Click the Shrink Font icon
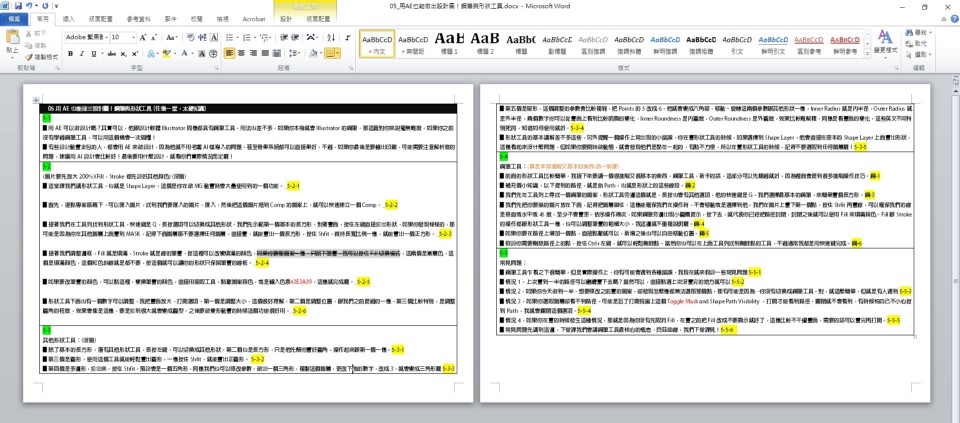 154,37
